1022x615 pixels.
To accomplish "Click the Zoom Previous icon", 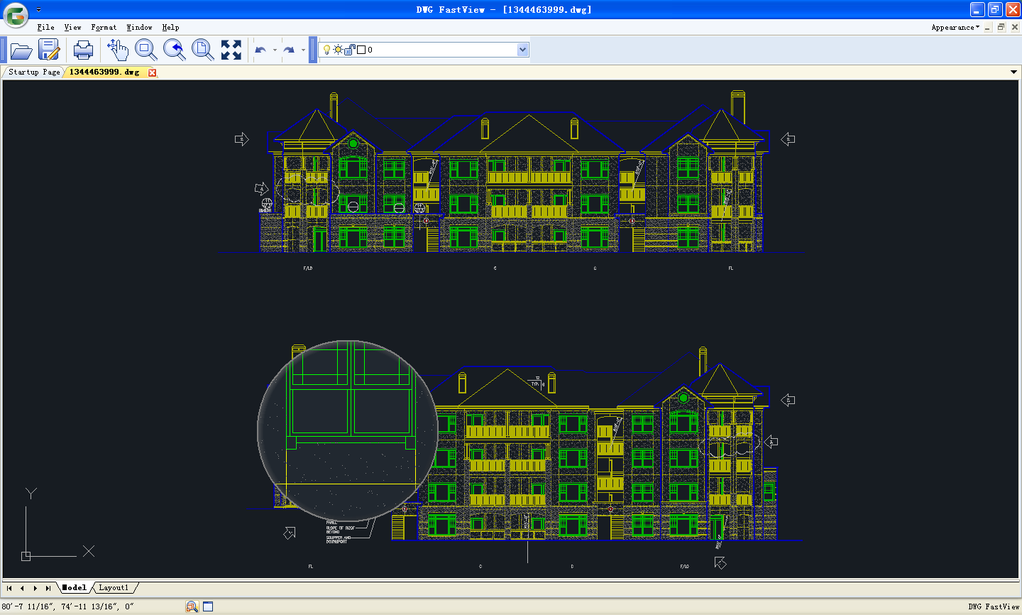I will 175,50.
